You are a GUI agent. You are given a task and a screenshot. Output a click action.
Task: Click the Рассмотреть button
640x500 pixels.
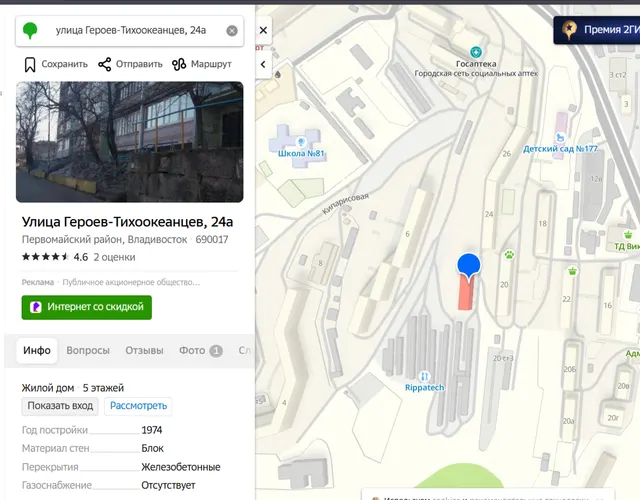138,406
